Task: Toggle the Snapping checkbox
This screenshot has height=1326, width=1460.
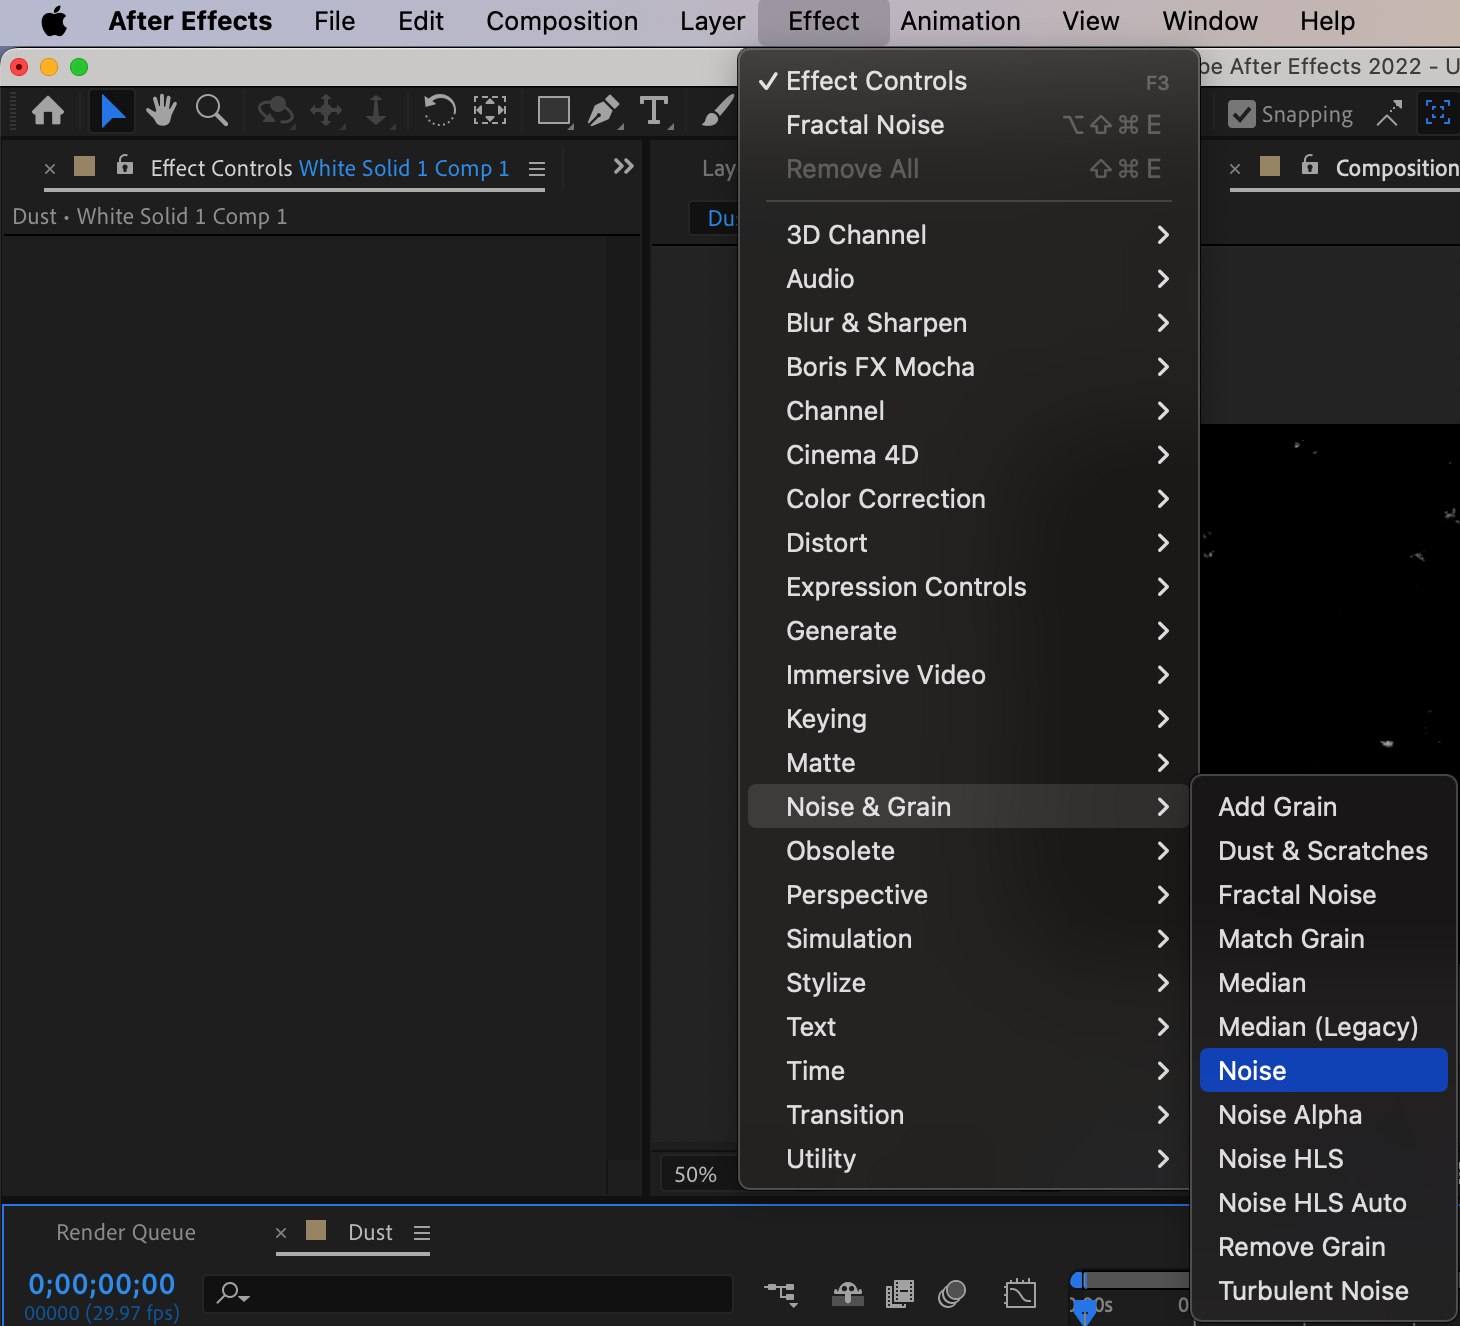Action: point(1242,115)
